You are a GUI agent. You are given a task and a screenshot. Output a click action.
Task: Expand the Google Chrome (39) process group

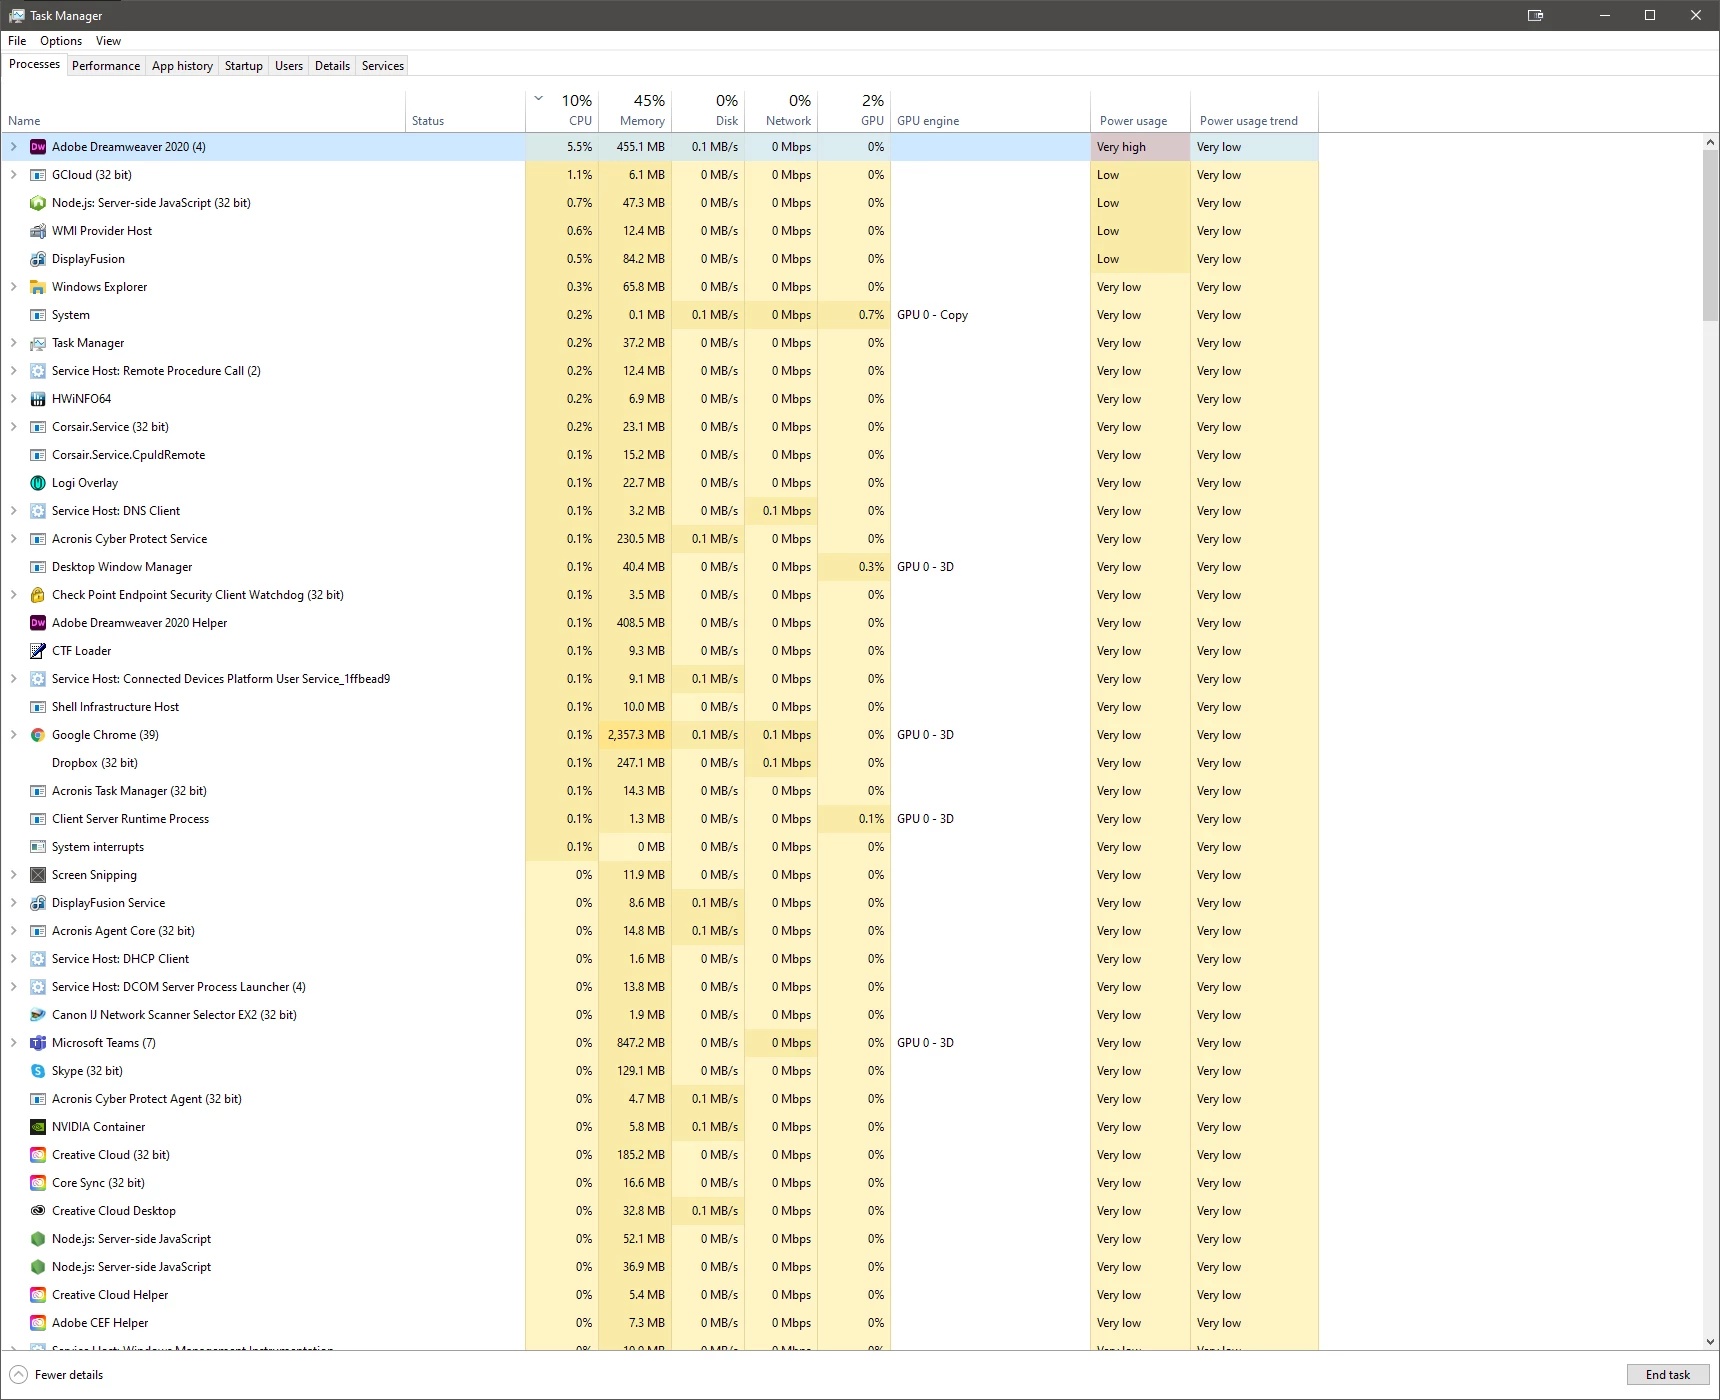(x=14, y=735)
